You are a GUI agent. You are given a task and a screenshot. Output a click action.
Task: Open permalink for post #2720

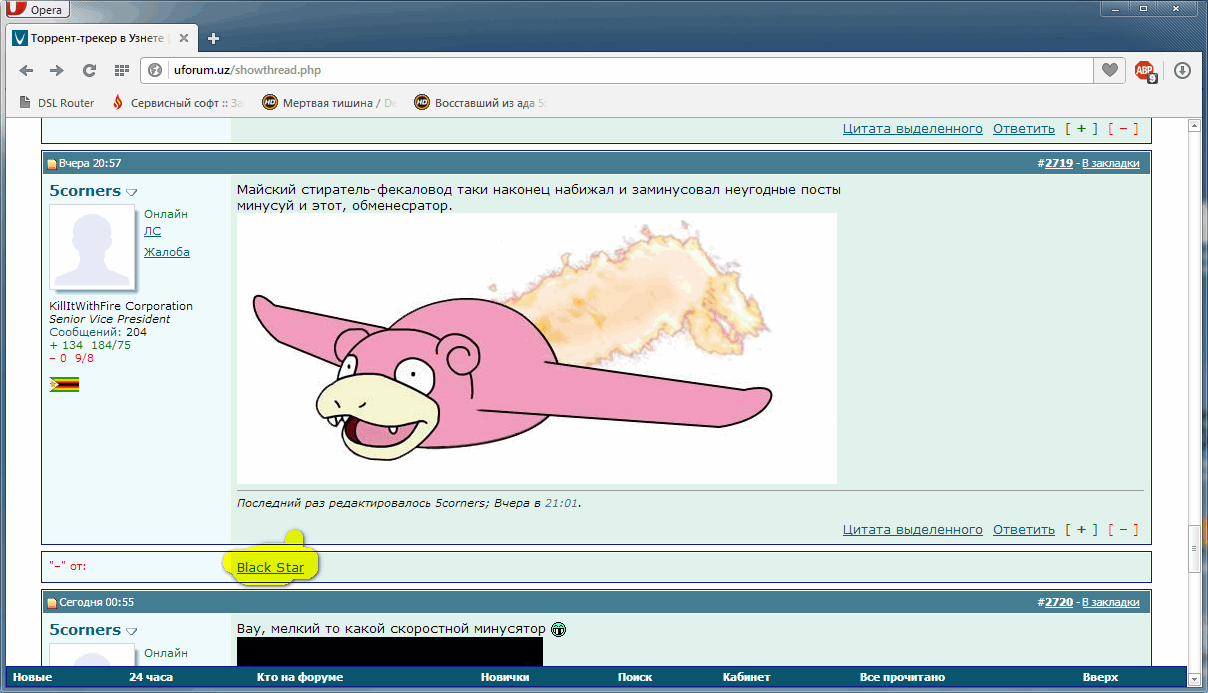point(1058,602)
